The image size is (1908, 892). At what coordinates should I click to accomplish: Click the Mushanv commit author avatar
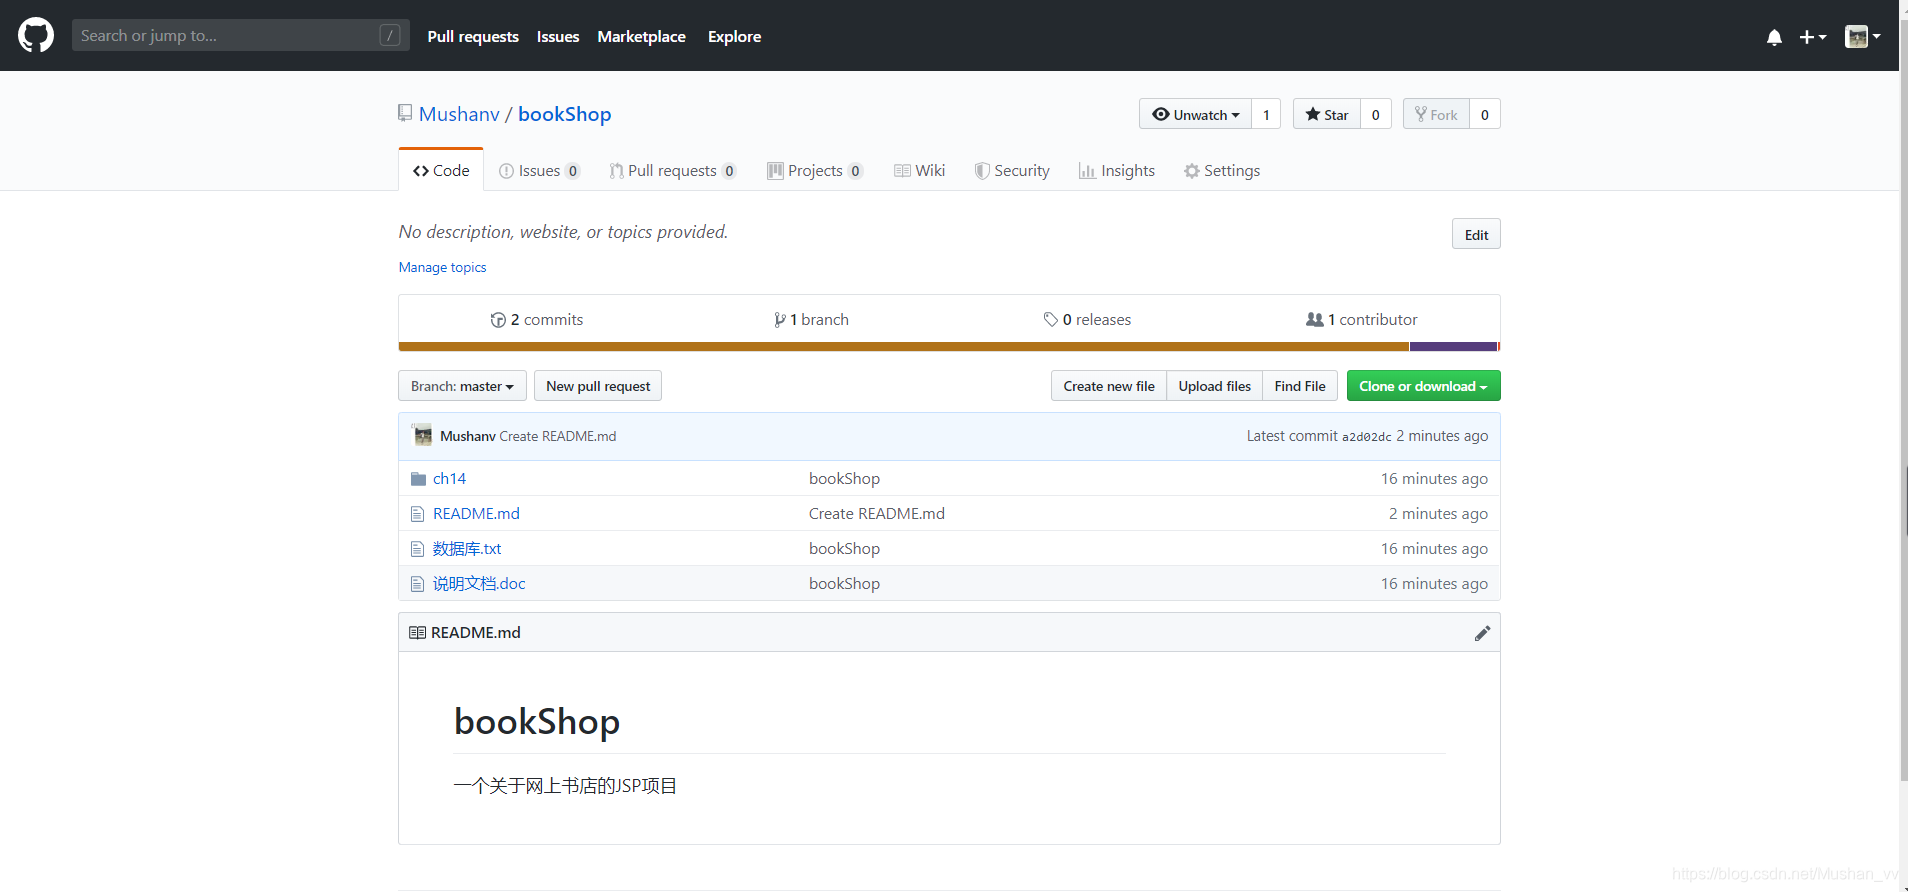coord(423,436)
